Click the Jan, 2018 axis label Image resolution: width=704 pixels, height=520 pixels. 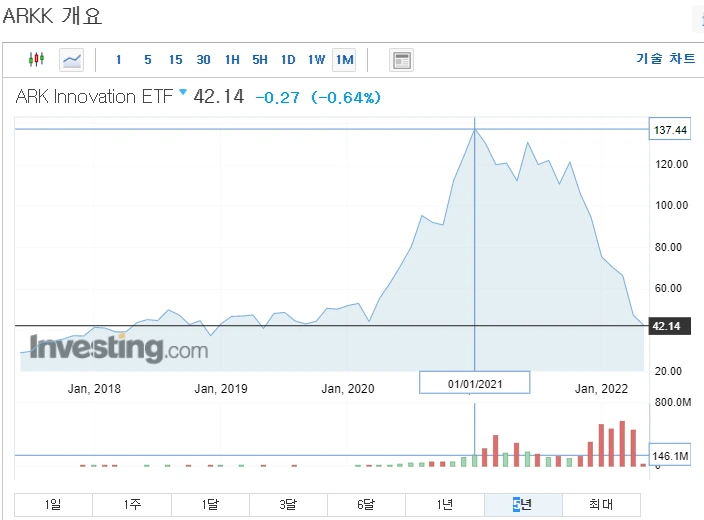coord(94,388)
